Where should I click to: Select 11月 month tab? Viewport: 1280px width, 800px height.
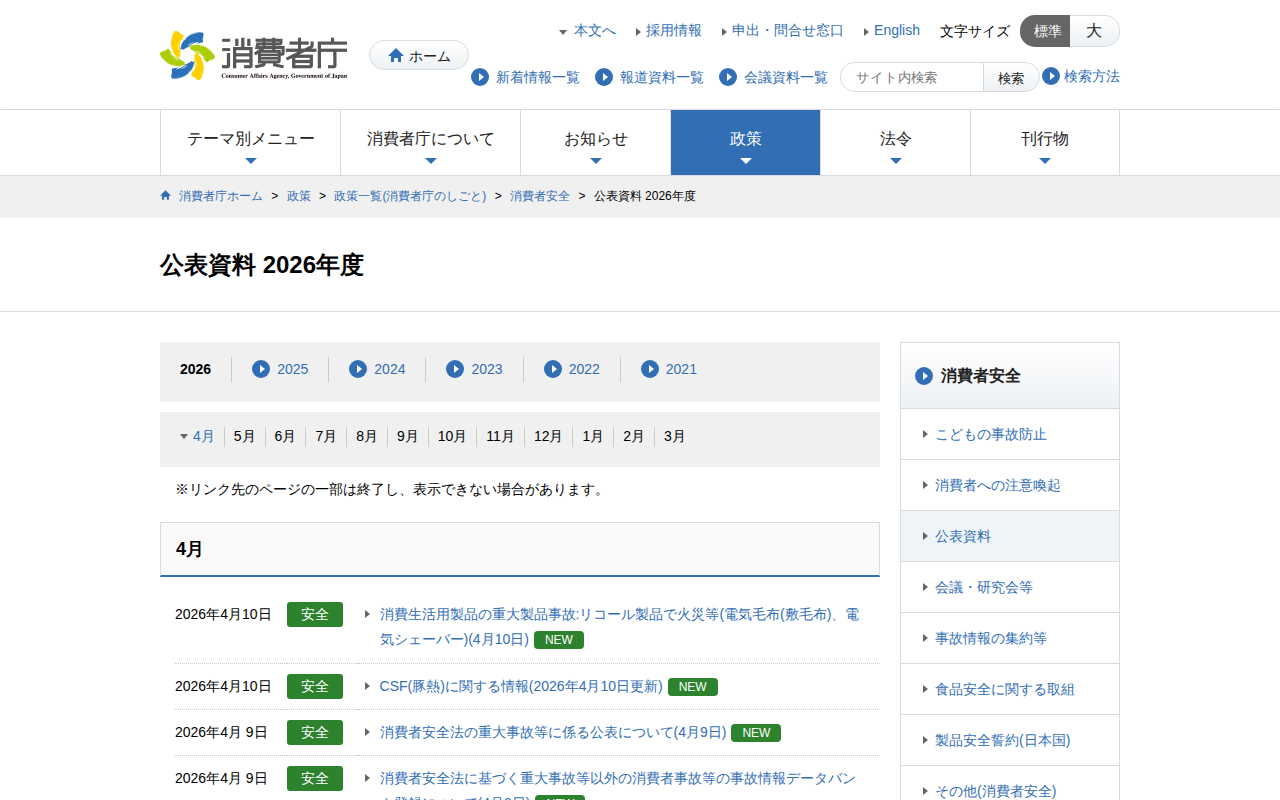pos(501,436)
